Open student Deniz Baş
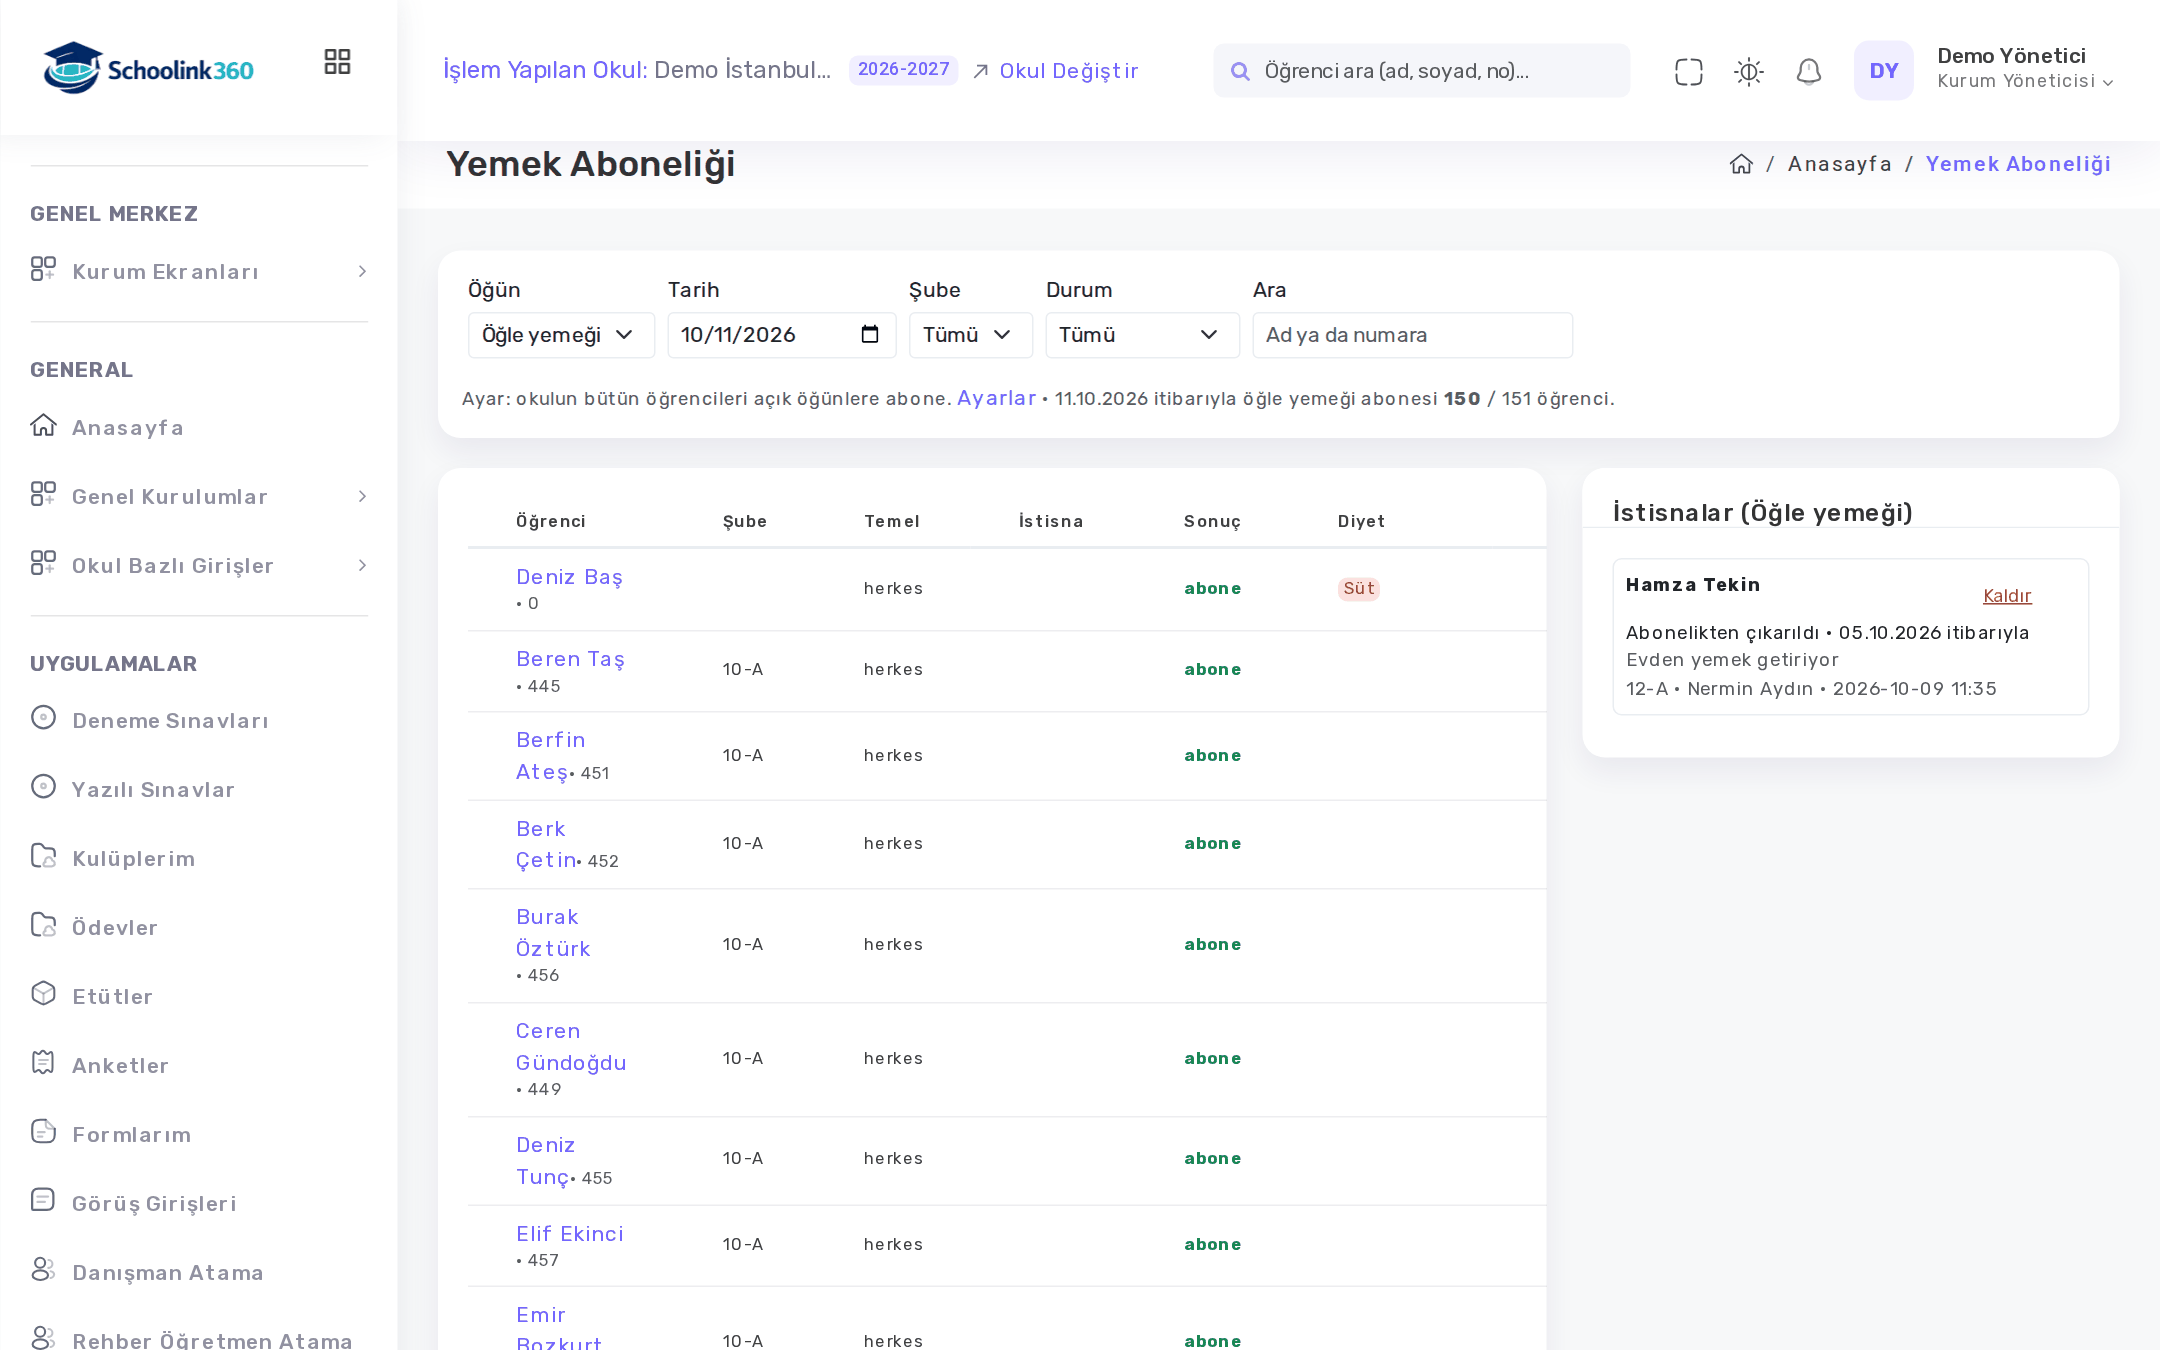Image resolution: width=2160 pixels, height=1350 pixels. coord(569,577)
